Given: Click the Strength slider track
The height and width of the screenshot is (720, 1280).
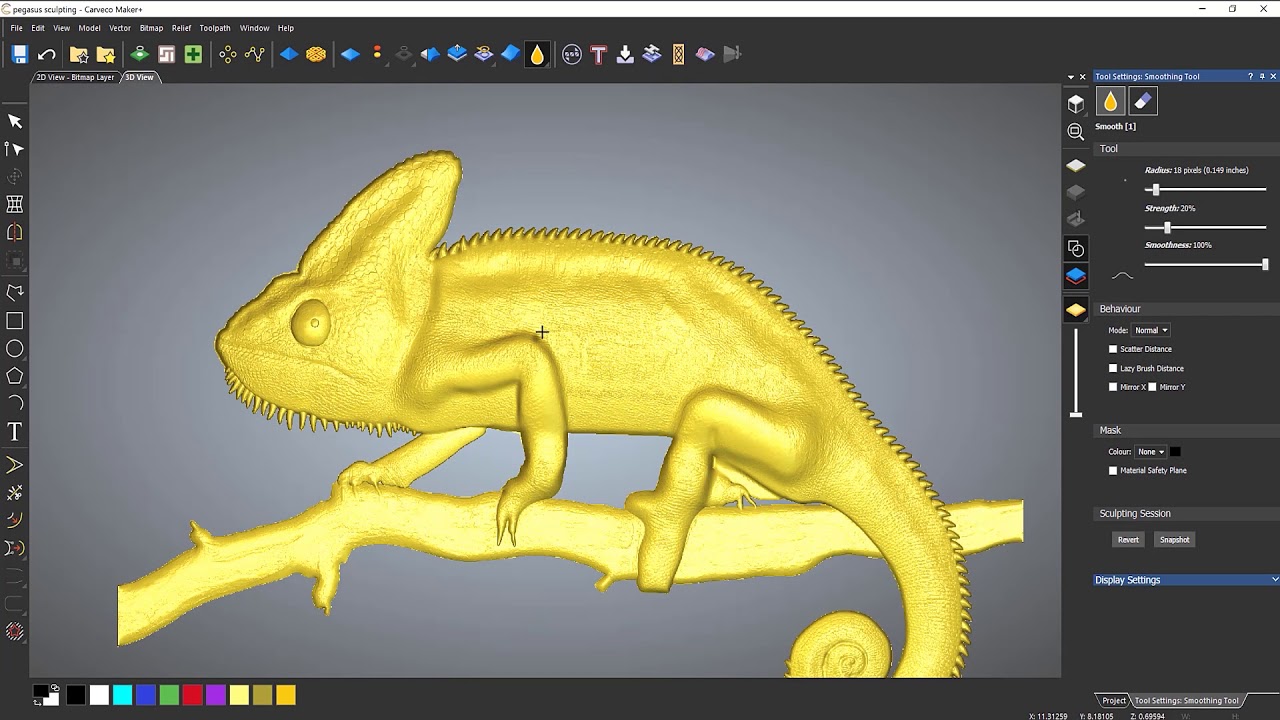Looking at the screenshot, I should (x=1205, y=227).
